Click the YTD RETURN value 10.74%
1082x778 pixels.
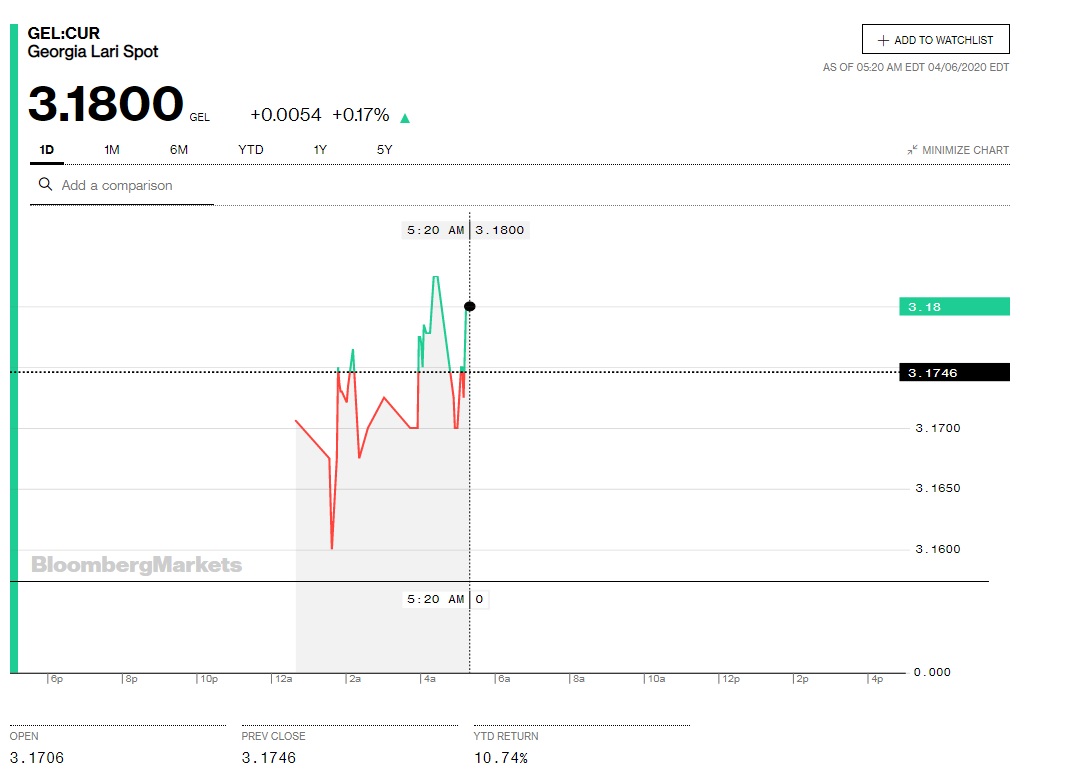tap(501, 758)
